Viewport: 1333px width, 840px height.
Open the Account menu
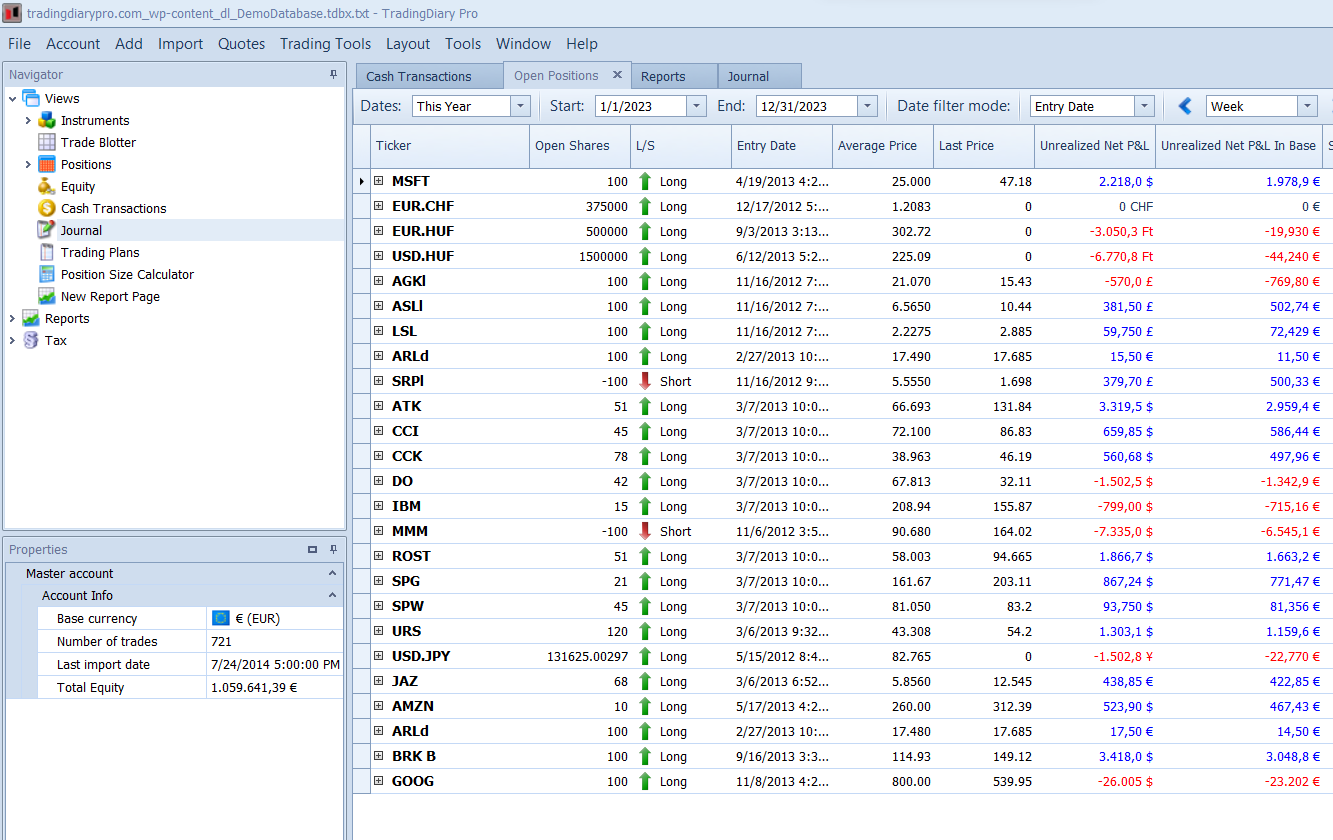73,44
